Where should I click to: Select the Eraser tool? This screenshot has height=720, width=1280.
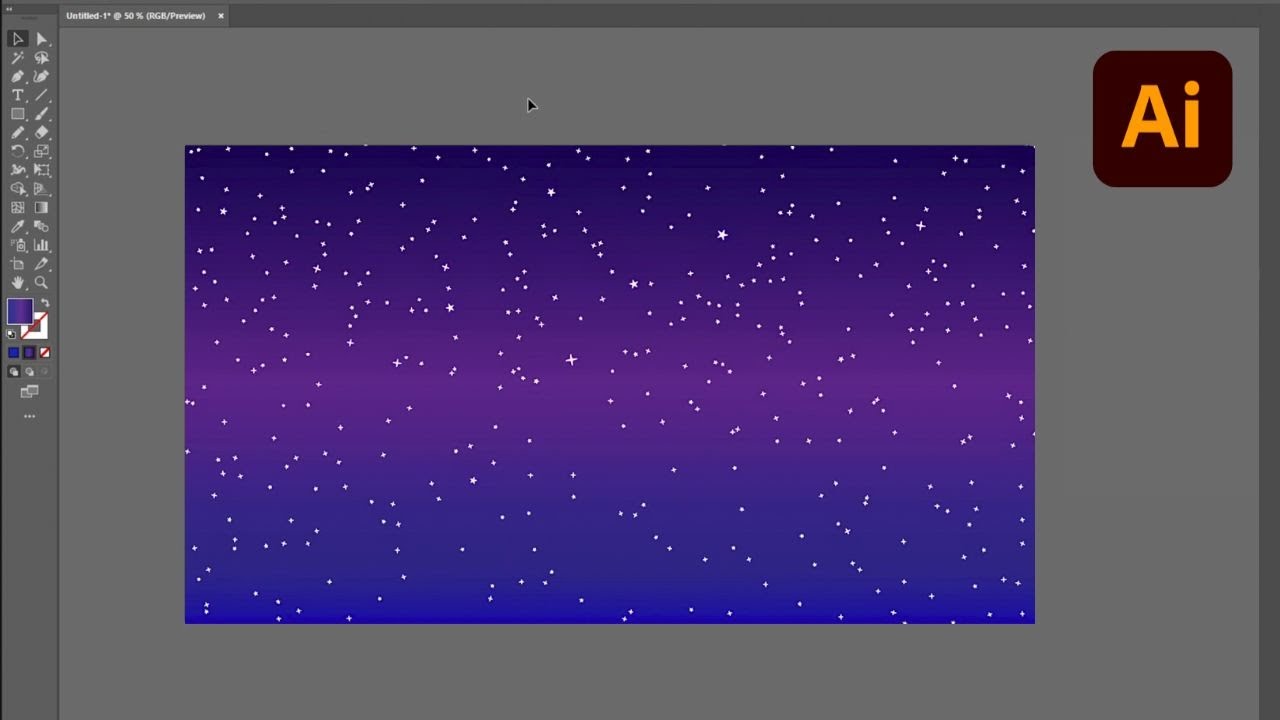[x=41, y=132]
